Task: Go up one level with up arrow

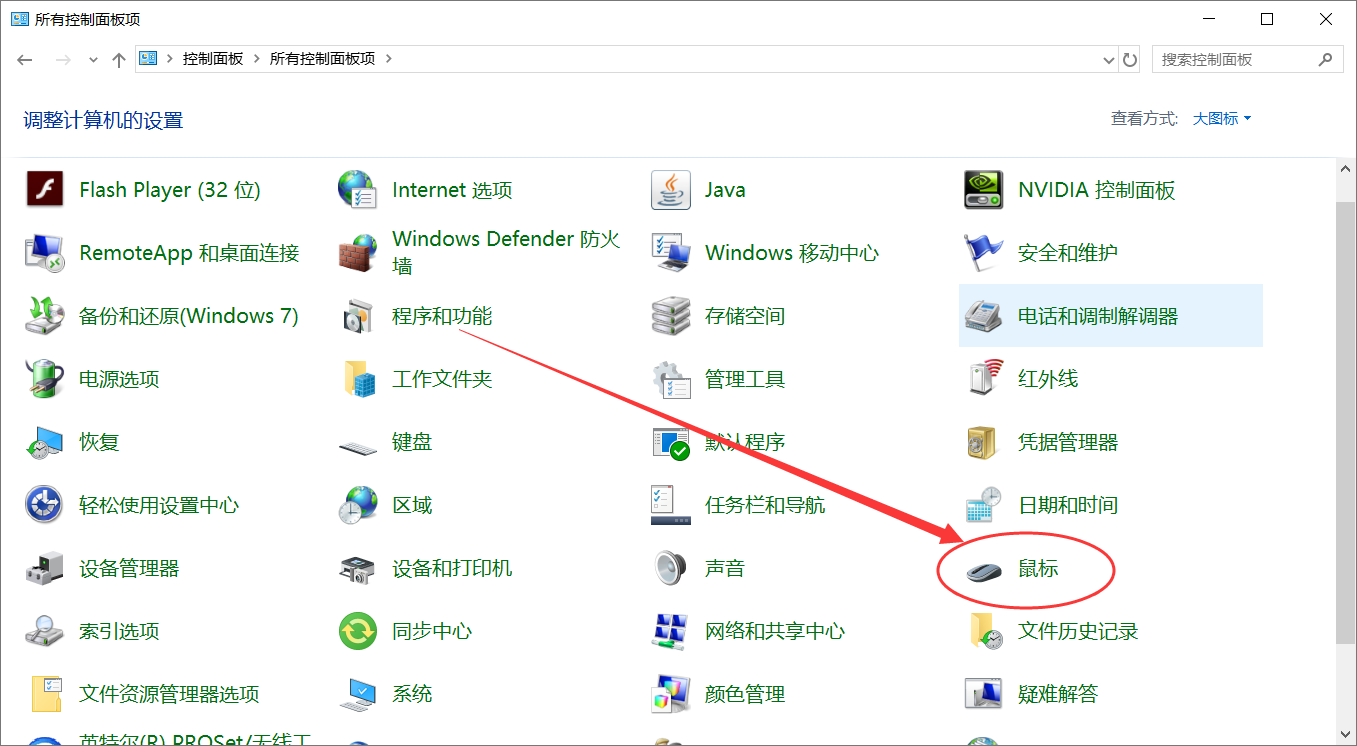Action: (118, 60)
